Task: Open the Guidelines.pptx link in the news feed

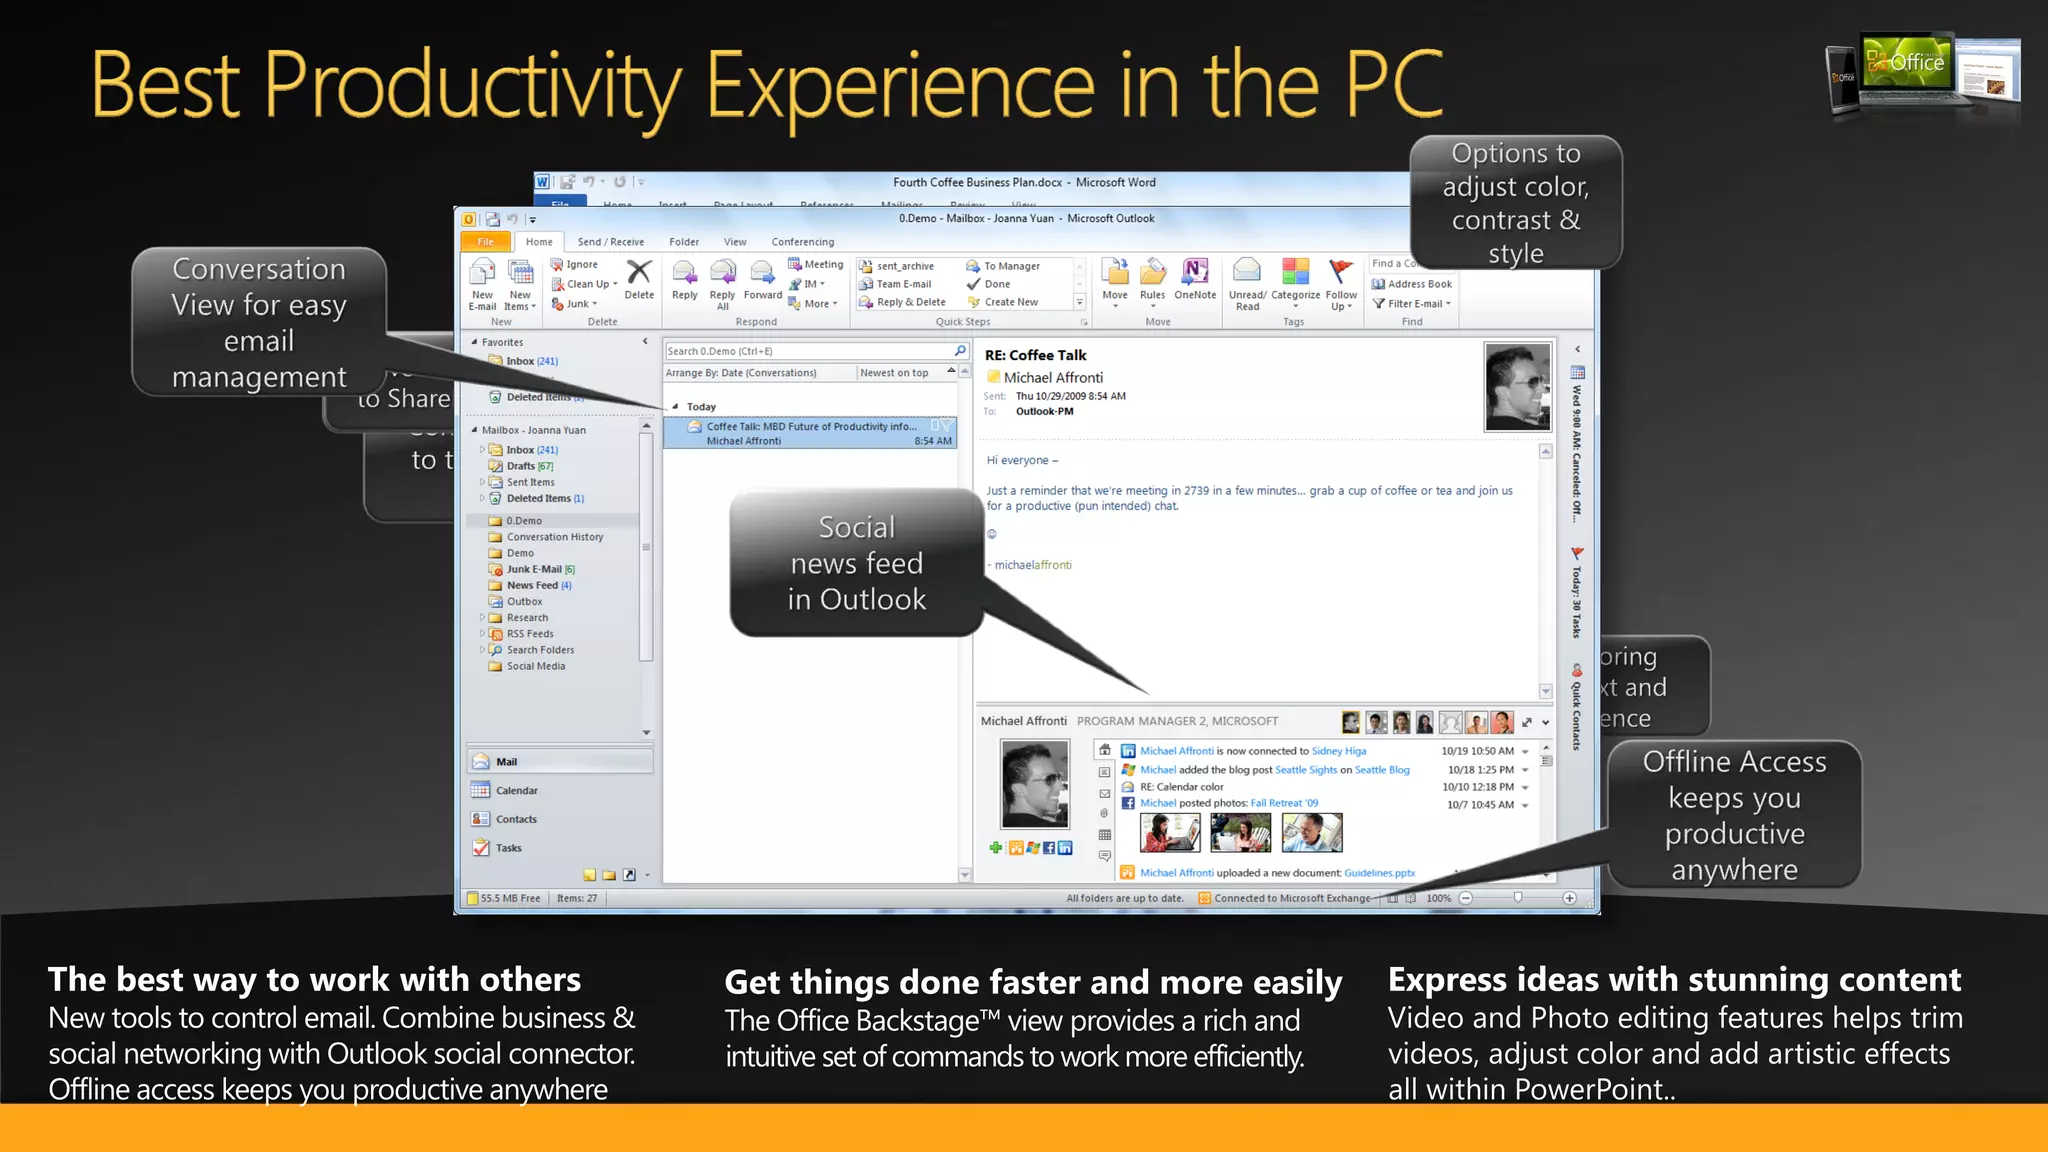Action: [x=1379, y=873]
